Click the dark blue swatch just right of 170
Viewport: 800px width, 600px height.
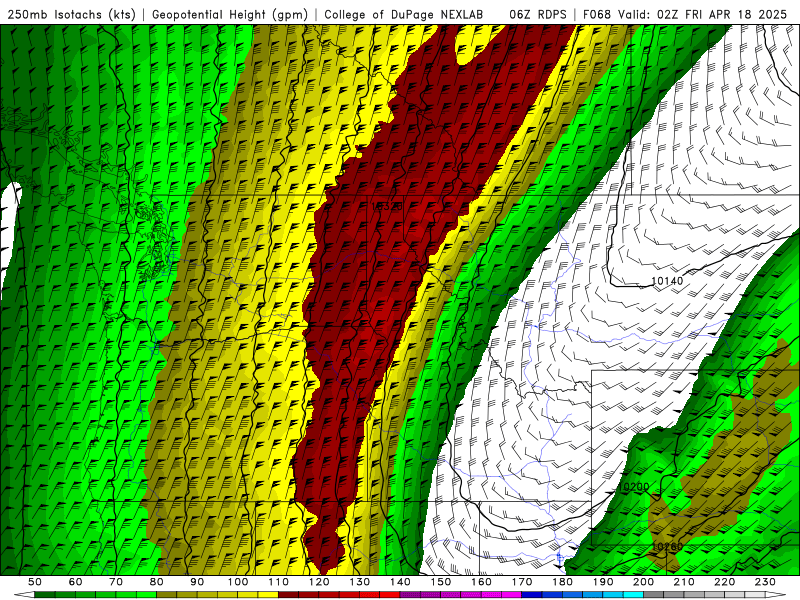point(532,595)
